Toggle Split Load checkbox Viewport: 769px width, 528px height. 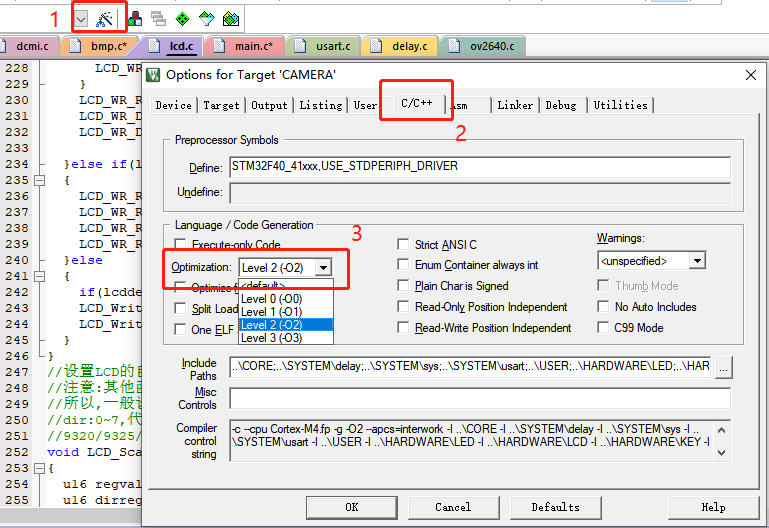tap(180, 308)
